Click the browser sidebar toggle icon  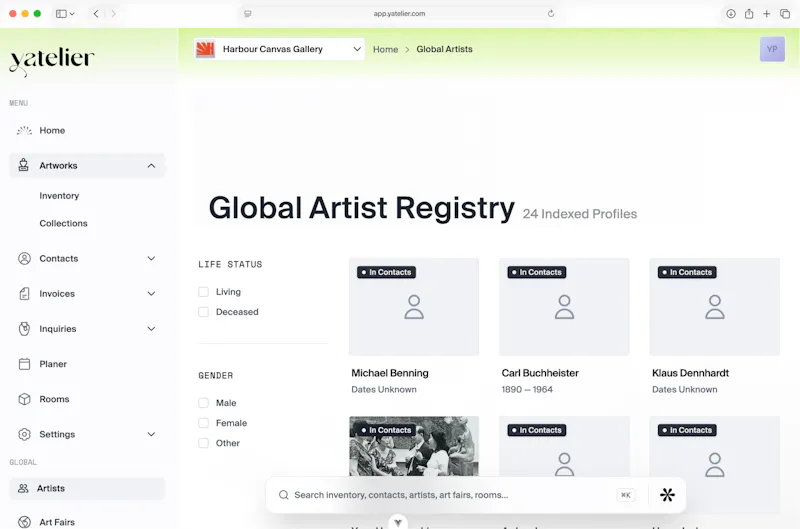tap(61, 14)
